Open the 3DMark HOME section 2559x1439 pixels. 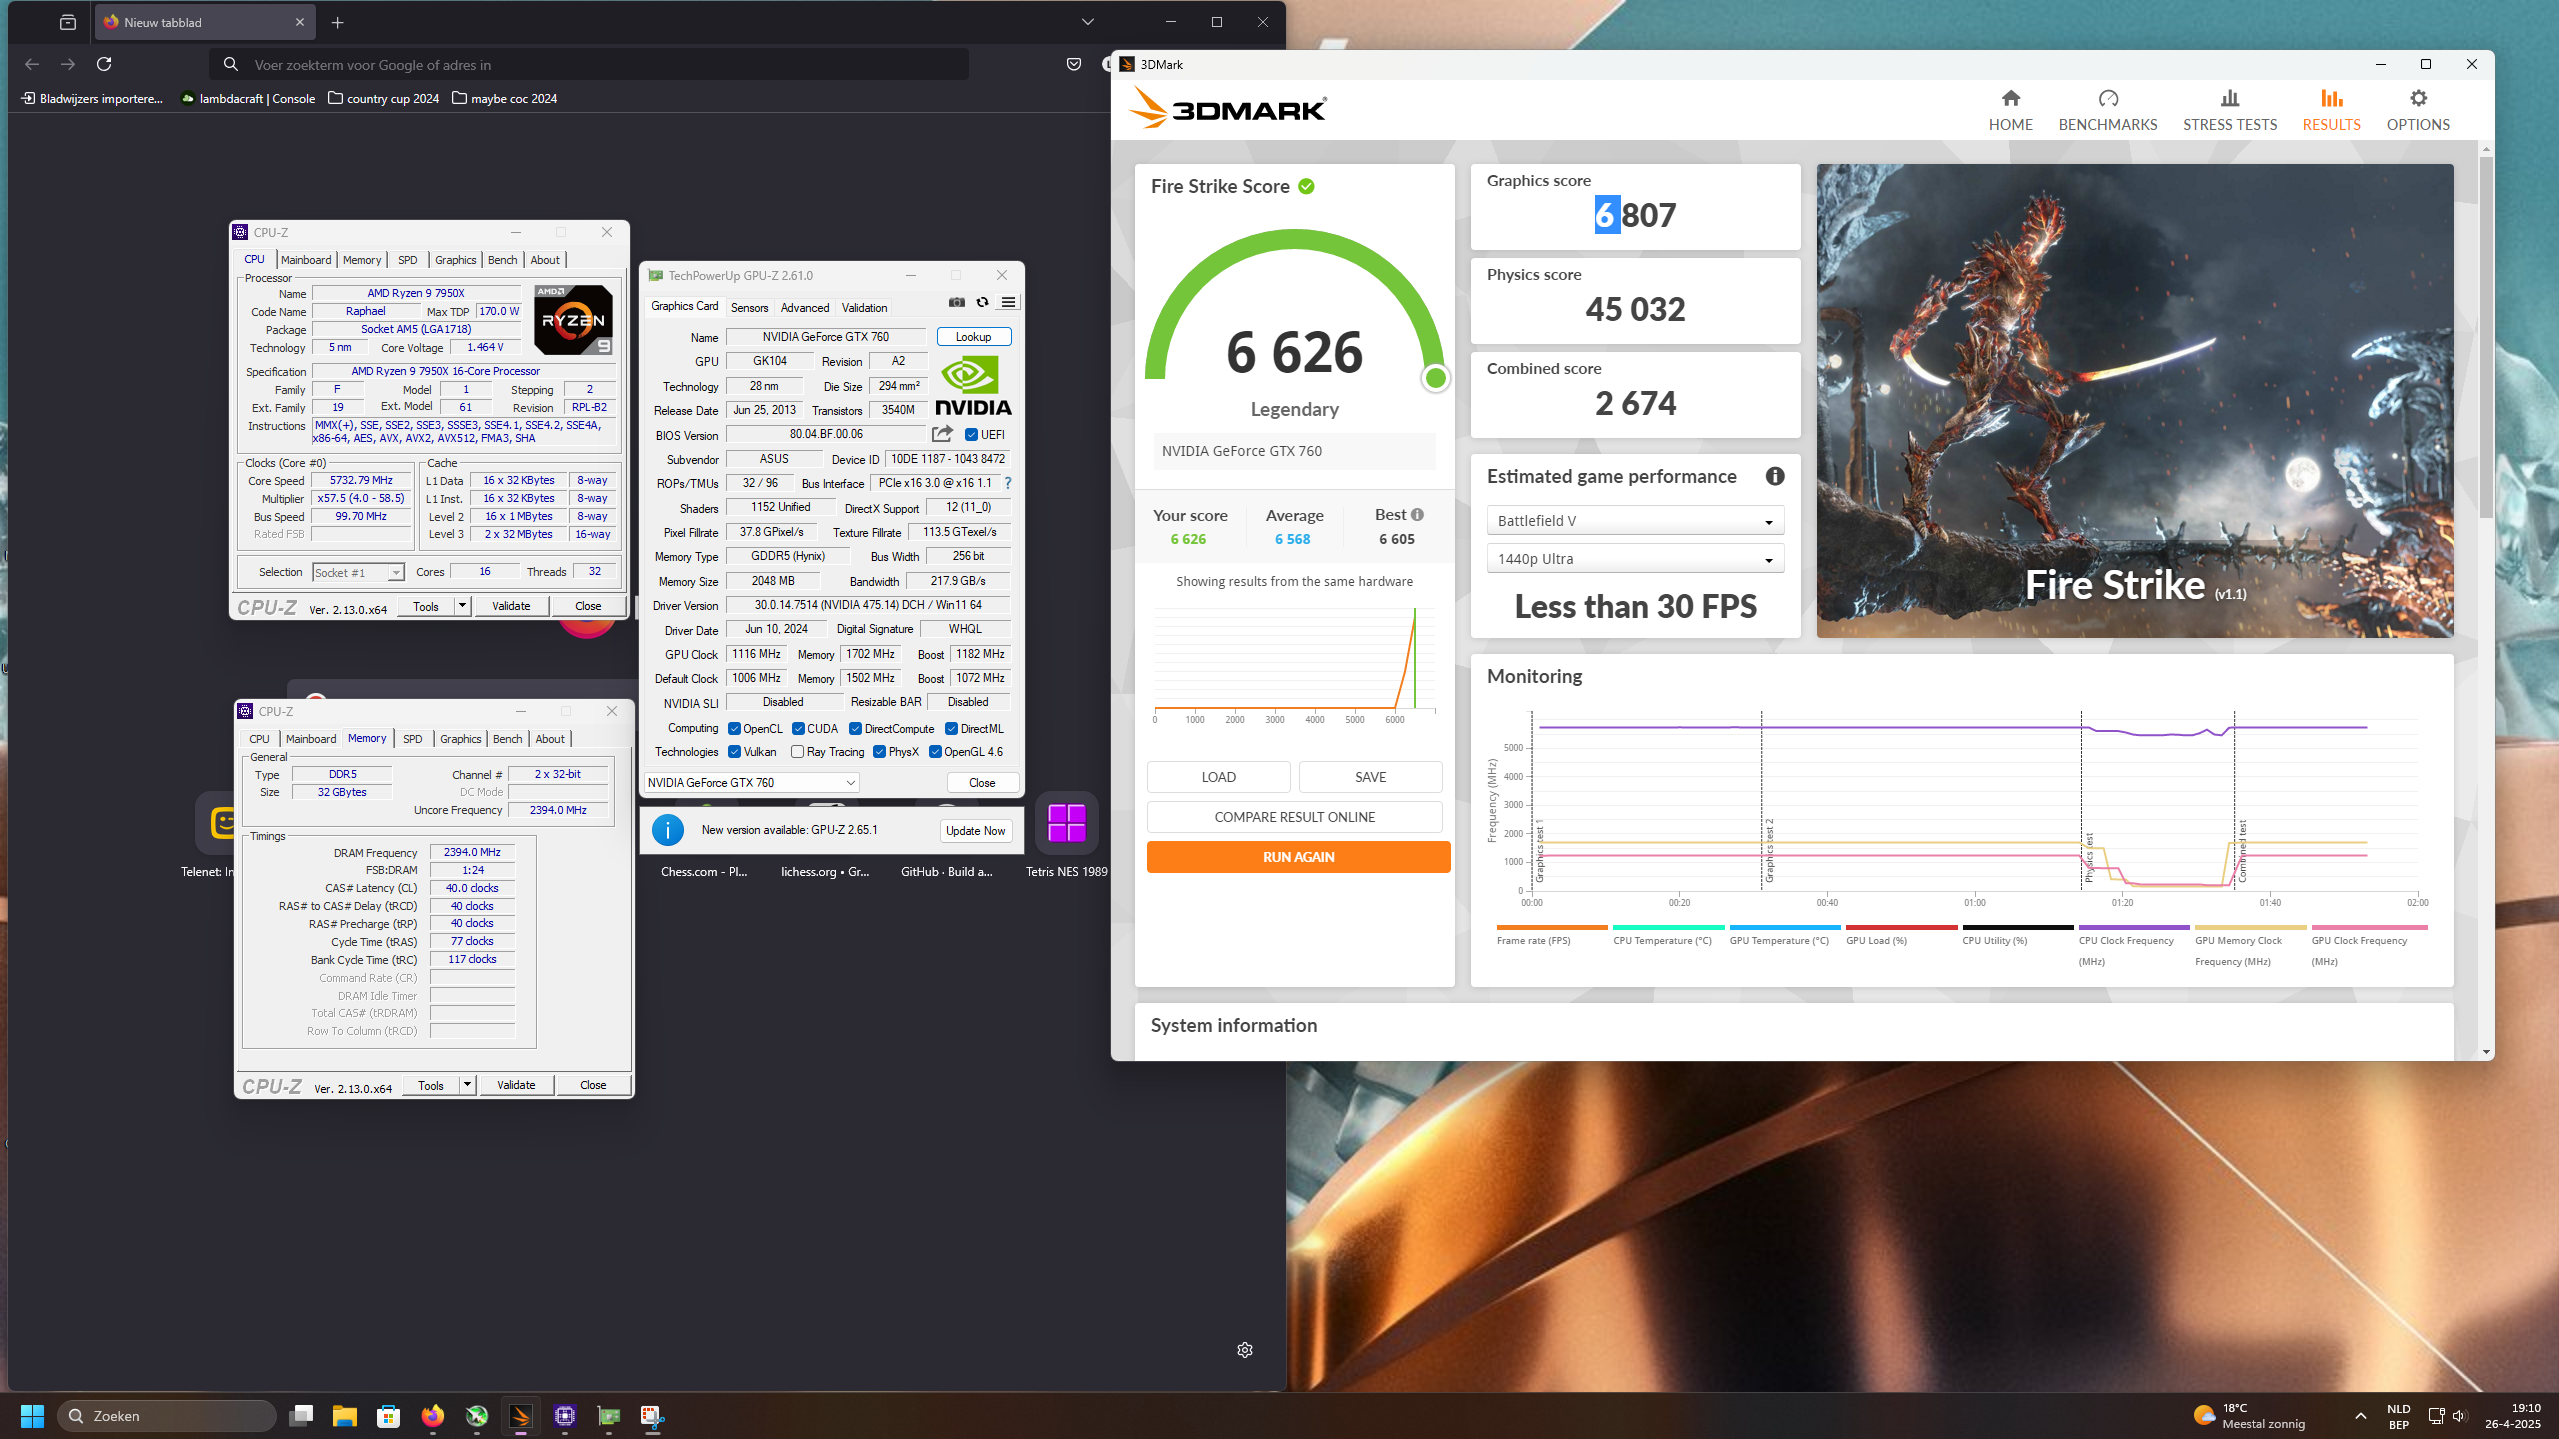(2010, 110)
